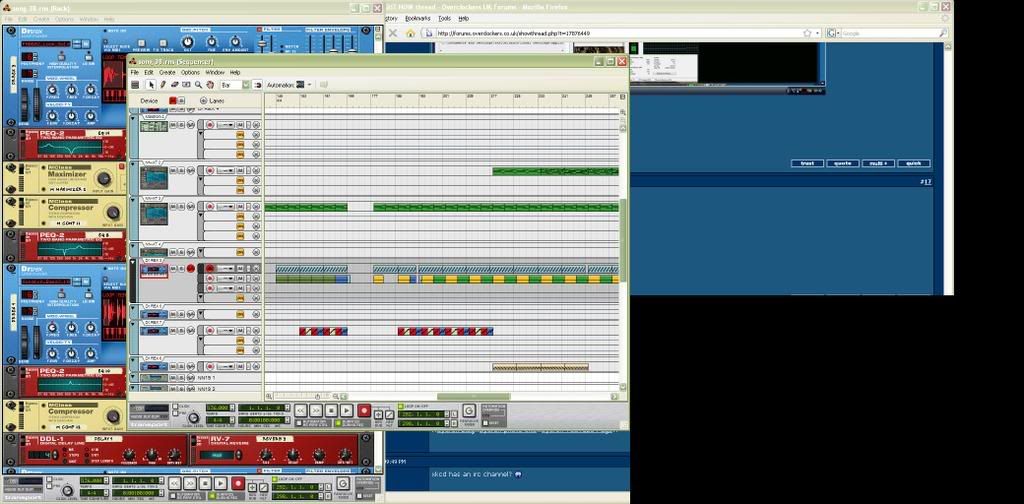1024x504 pixels.
Task: Click Fast Forward in Sequencer transport
Action: click(x=316, y=411)
